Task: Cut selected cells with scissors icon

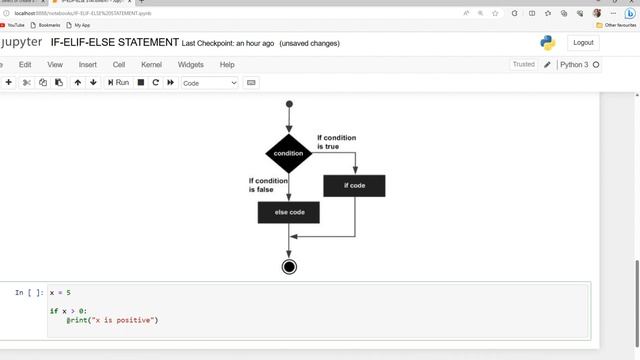Action: 27,83
